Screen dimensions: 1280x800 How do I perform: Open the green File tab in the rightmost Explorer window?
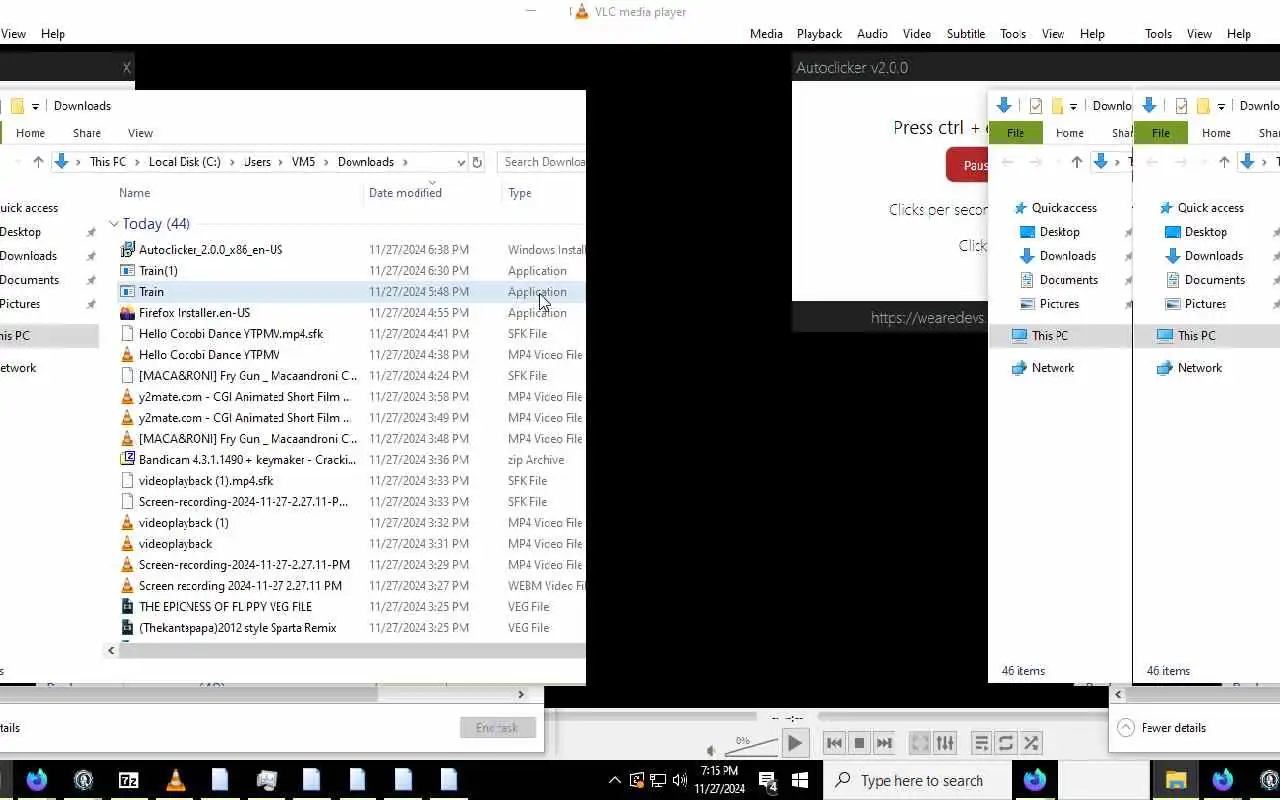click(1160, 133)
